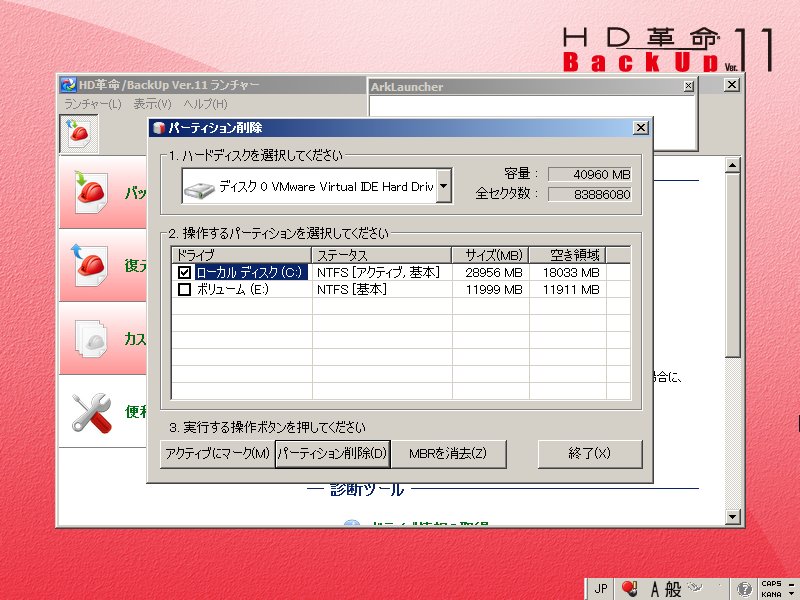This screenshot has height=600, width=800.
Task: Click the 診断ツール section heading
Action: click(x=367, y=490)
